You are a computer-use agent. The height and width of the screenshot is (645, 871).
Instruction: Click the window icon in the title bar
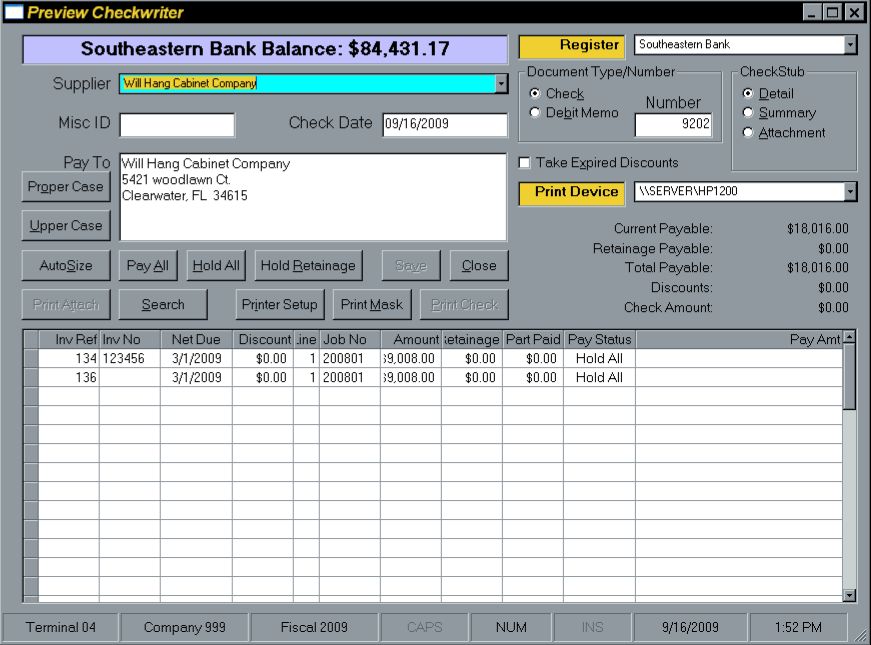pos(14,12)
